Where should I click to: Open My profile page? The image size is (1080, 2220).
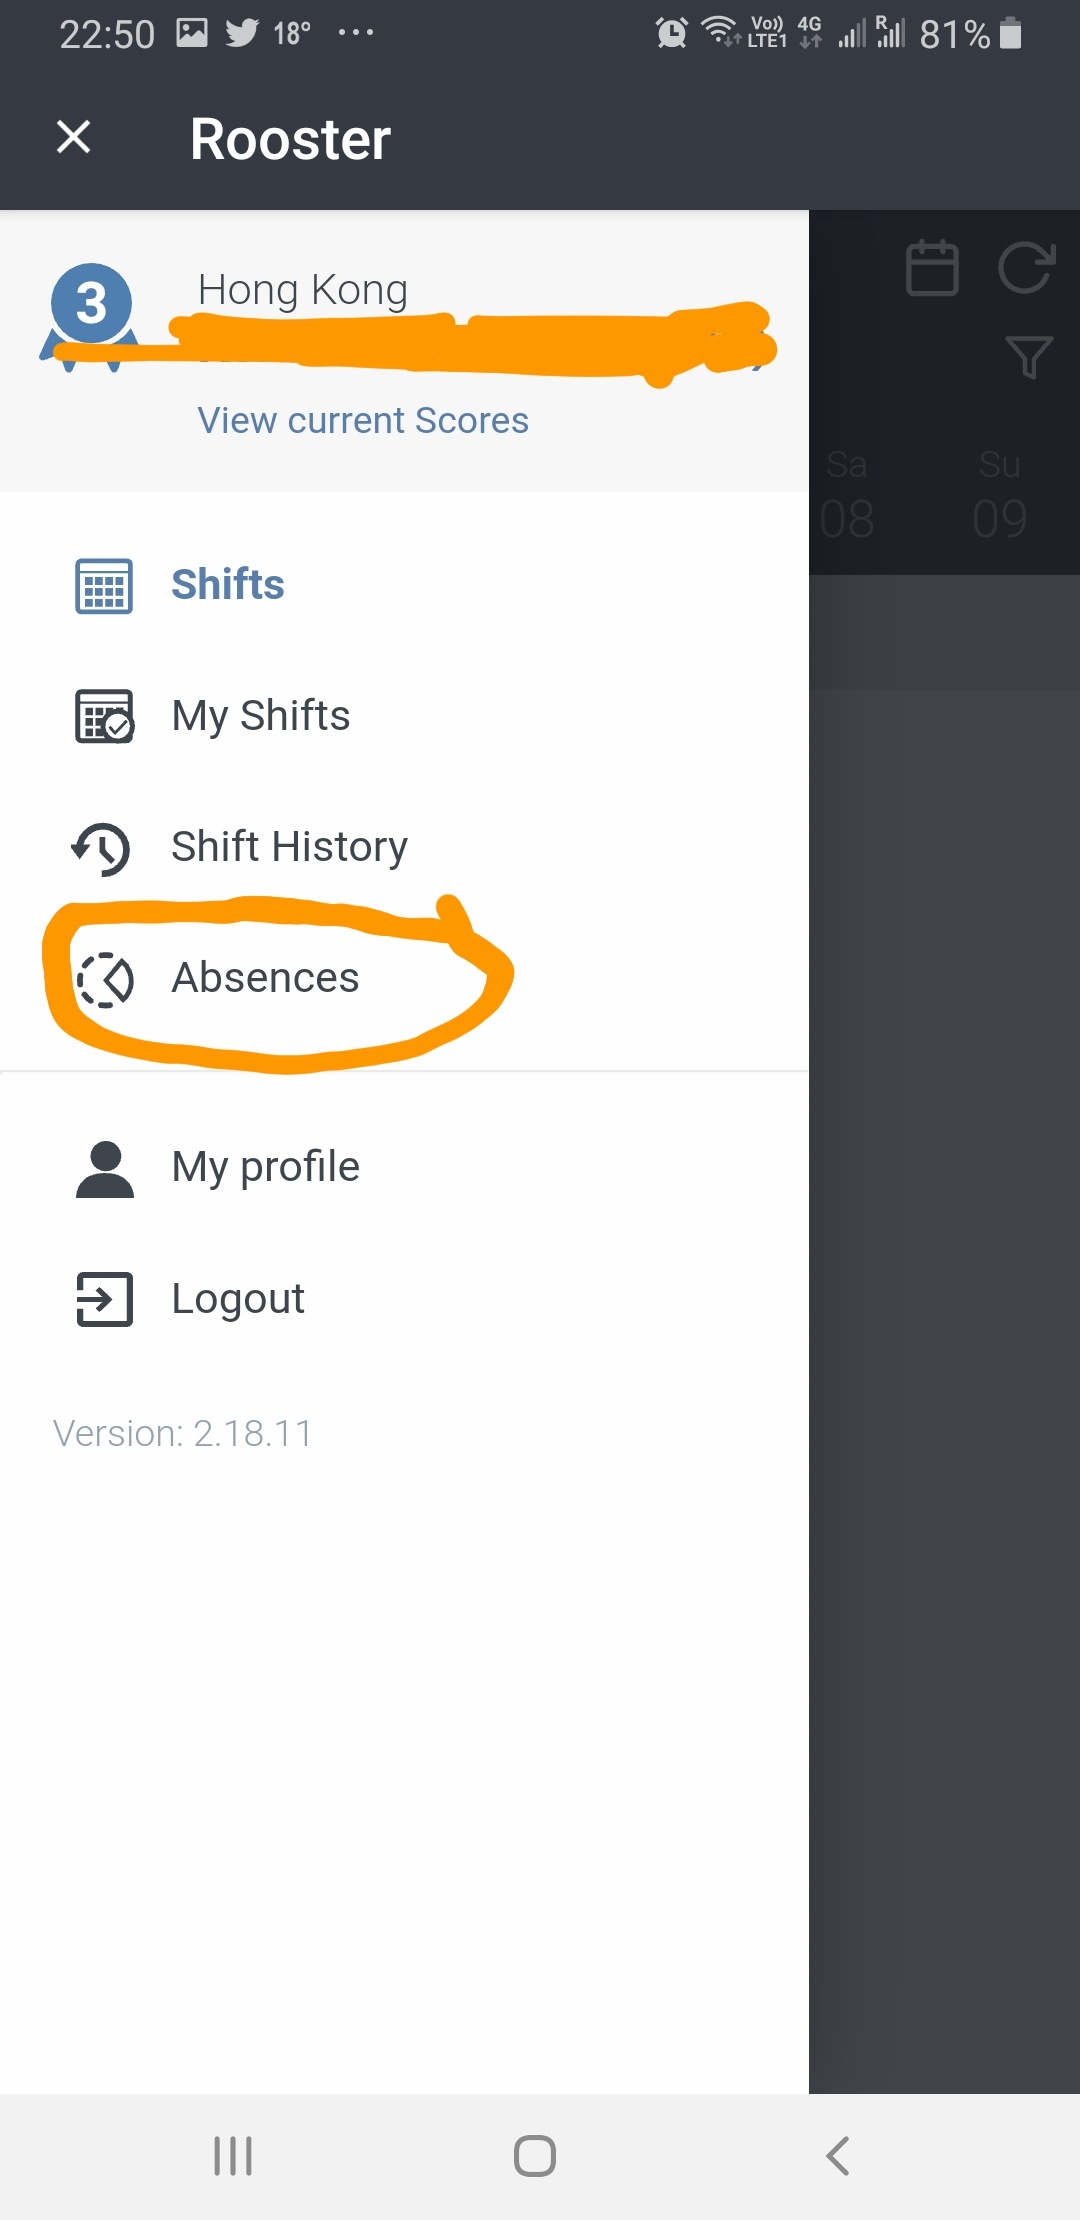[404, 1167]
